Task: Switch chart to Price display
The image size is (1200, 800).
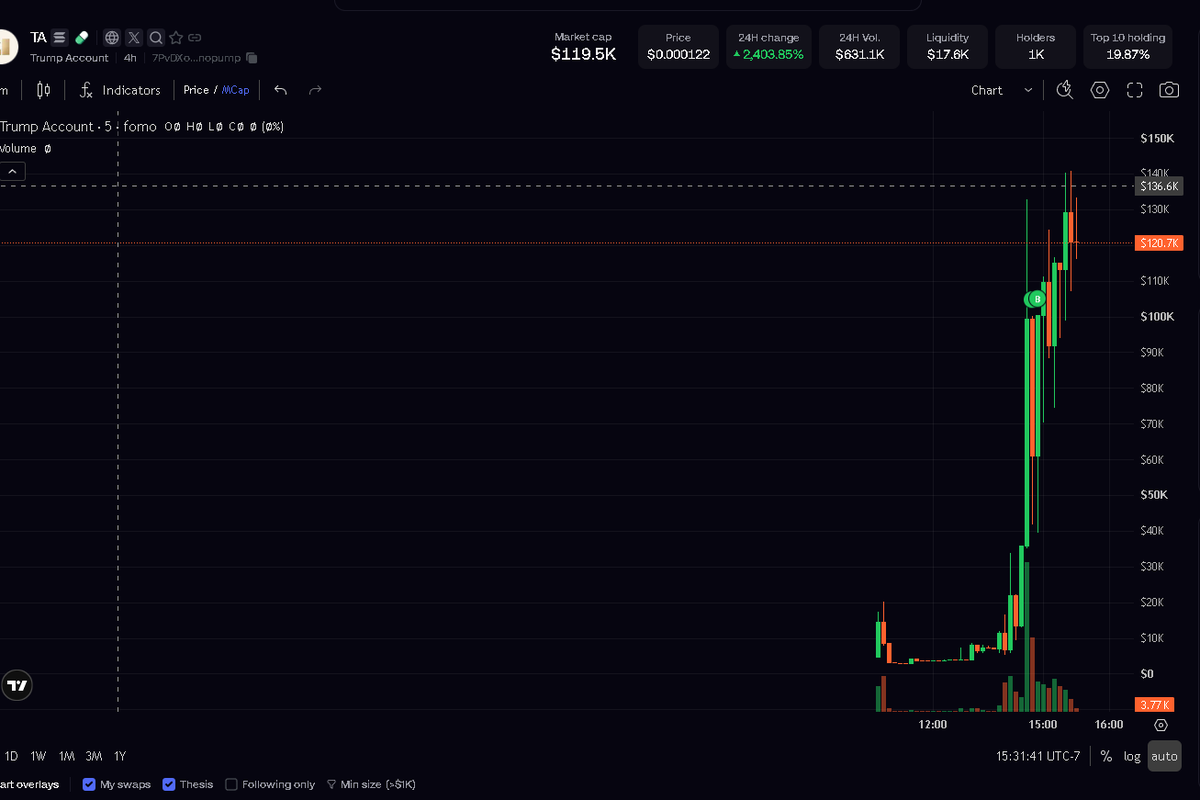Action: pos(196,90)
